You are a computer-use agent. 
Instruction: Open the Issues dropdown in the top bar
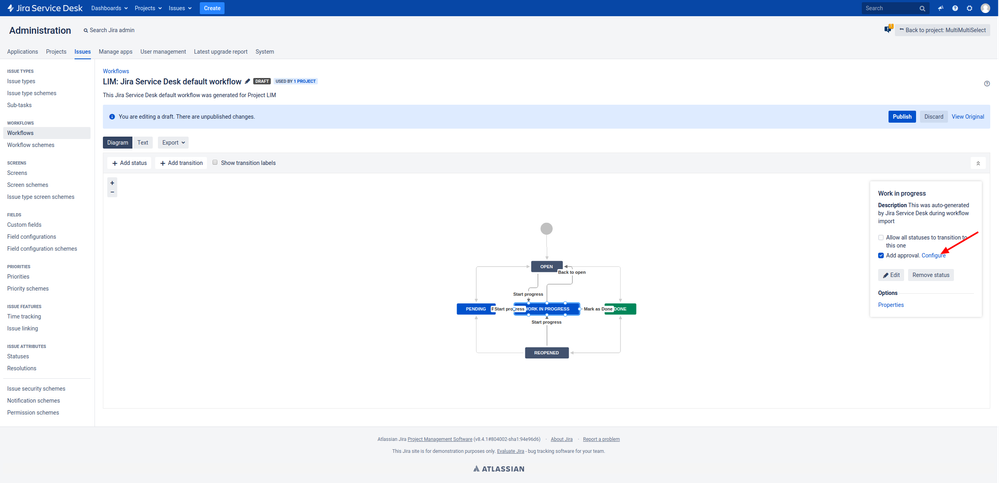click(x=182, y=8)
